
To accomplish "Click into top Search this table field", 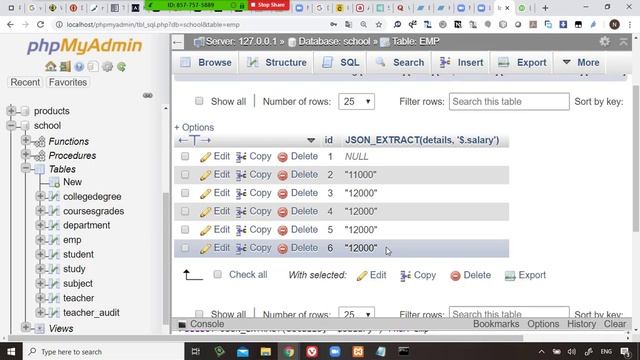I will click(509, 101).
